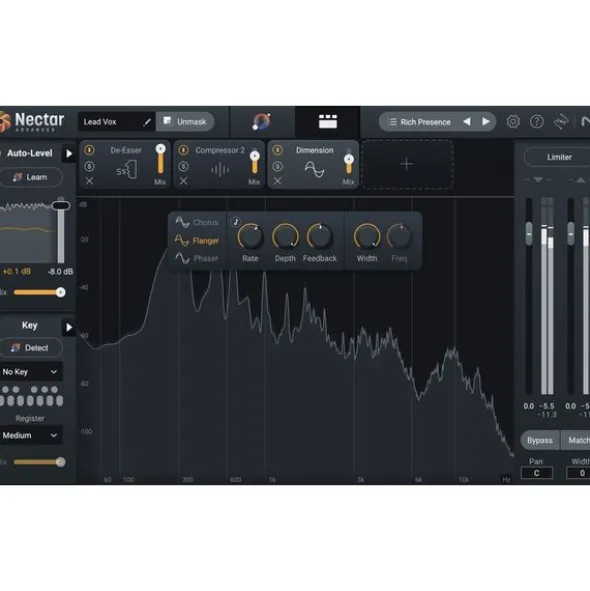Switch to the module chain view icon
590x591 pixels.
tap(328, 122)
